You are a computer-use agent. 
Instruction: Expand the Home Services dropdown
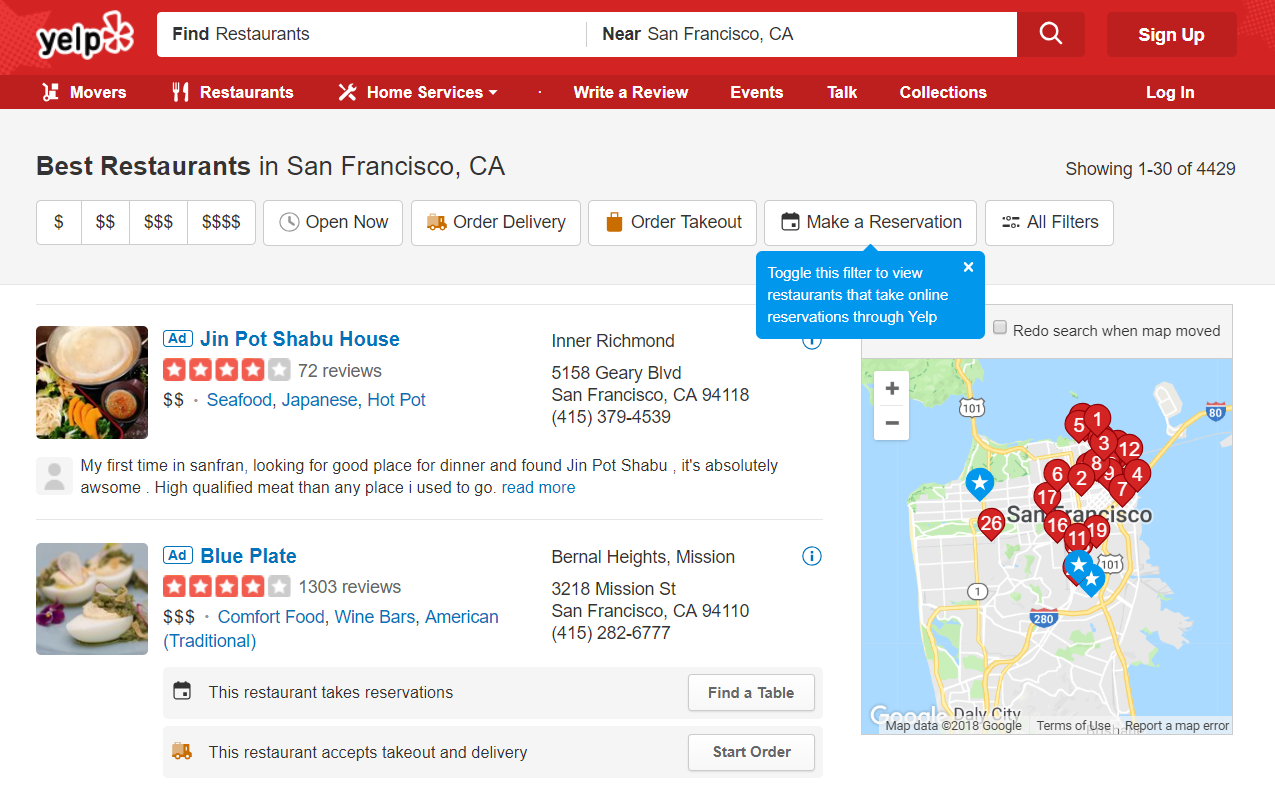click(x=417, y=92)
